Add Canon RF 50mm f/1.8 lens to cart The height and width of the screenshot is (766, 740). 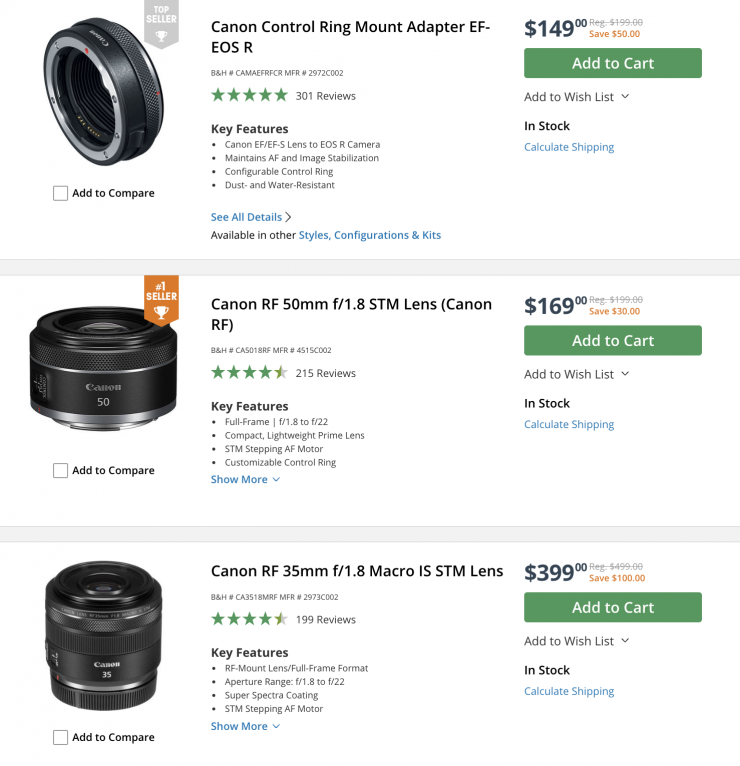coord(612,340)
